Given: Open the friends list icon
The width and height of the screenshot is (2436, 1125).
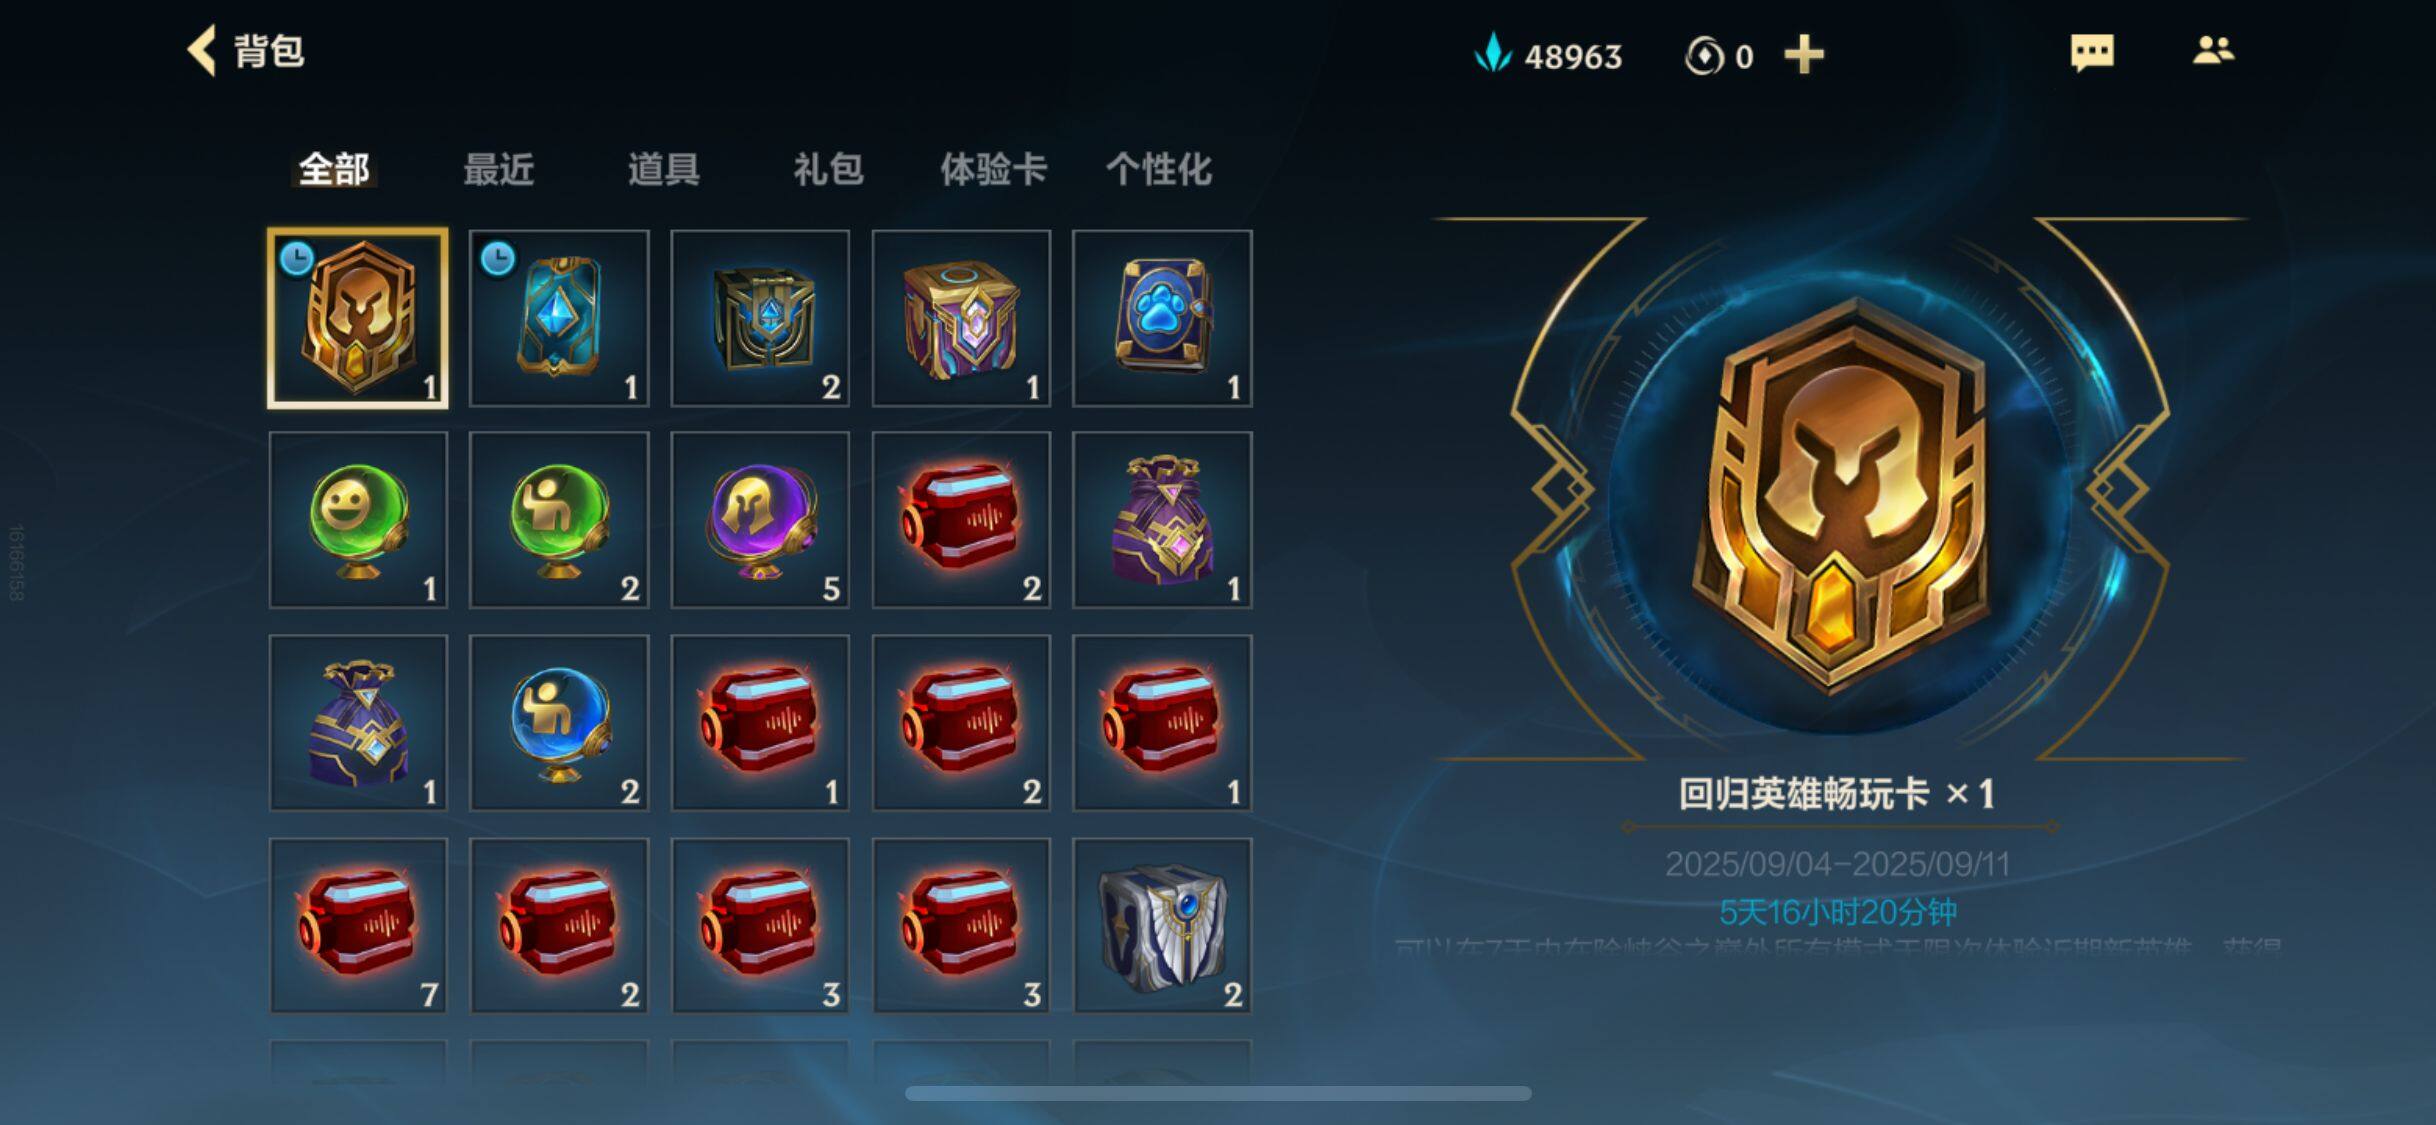Looking at the screenshot, I should pos(2213,51).
